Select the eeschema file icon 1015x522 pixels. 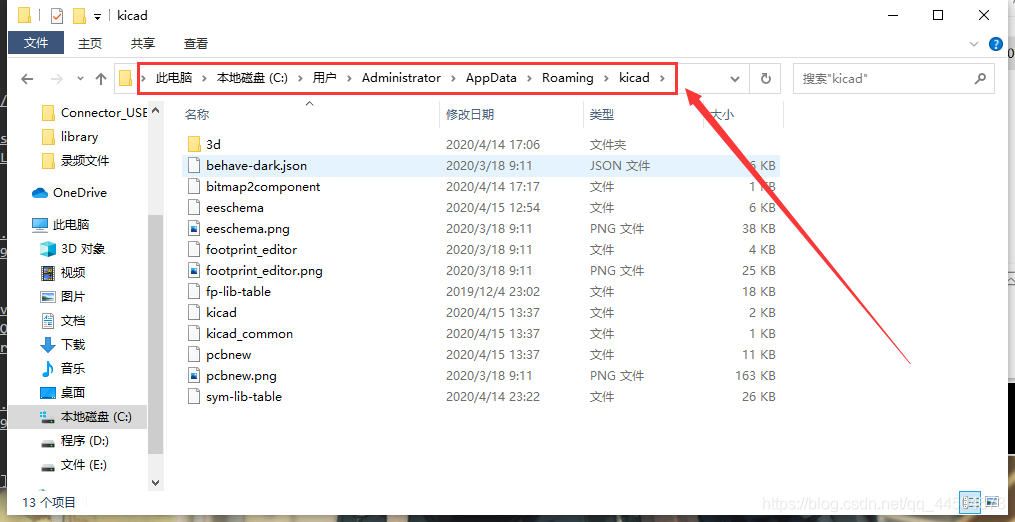click(194, 208)
